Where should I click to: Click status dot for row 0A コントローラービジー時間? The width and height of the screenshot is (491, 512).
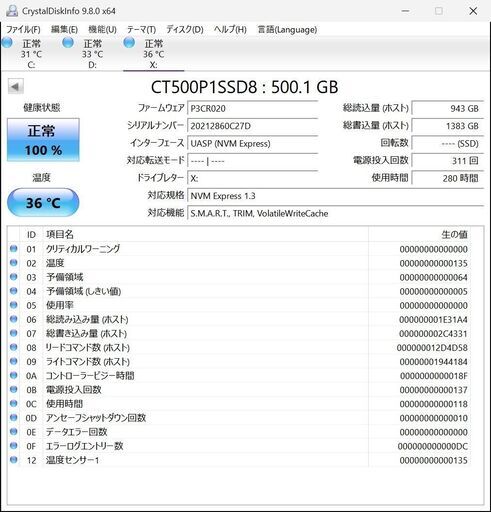(14, 375)
